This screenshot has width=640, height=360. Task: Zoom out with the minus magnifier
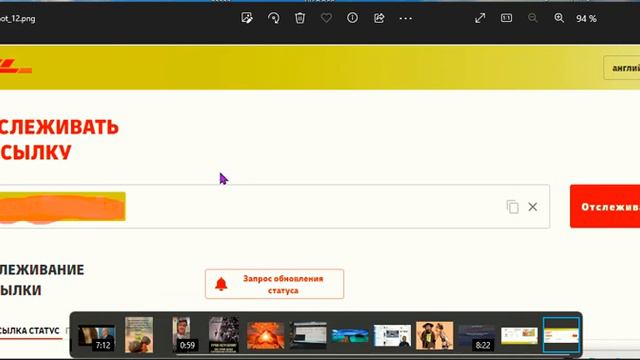click(533, 18)
